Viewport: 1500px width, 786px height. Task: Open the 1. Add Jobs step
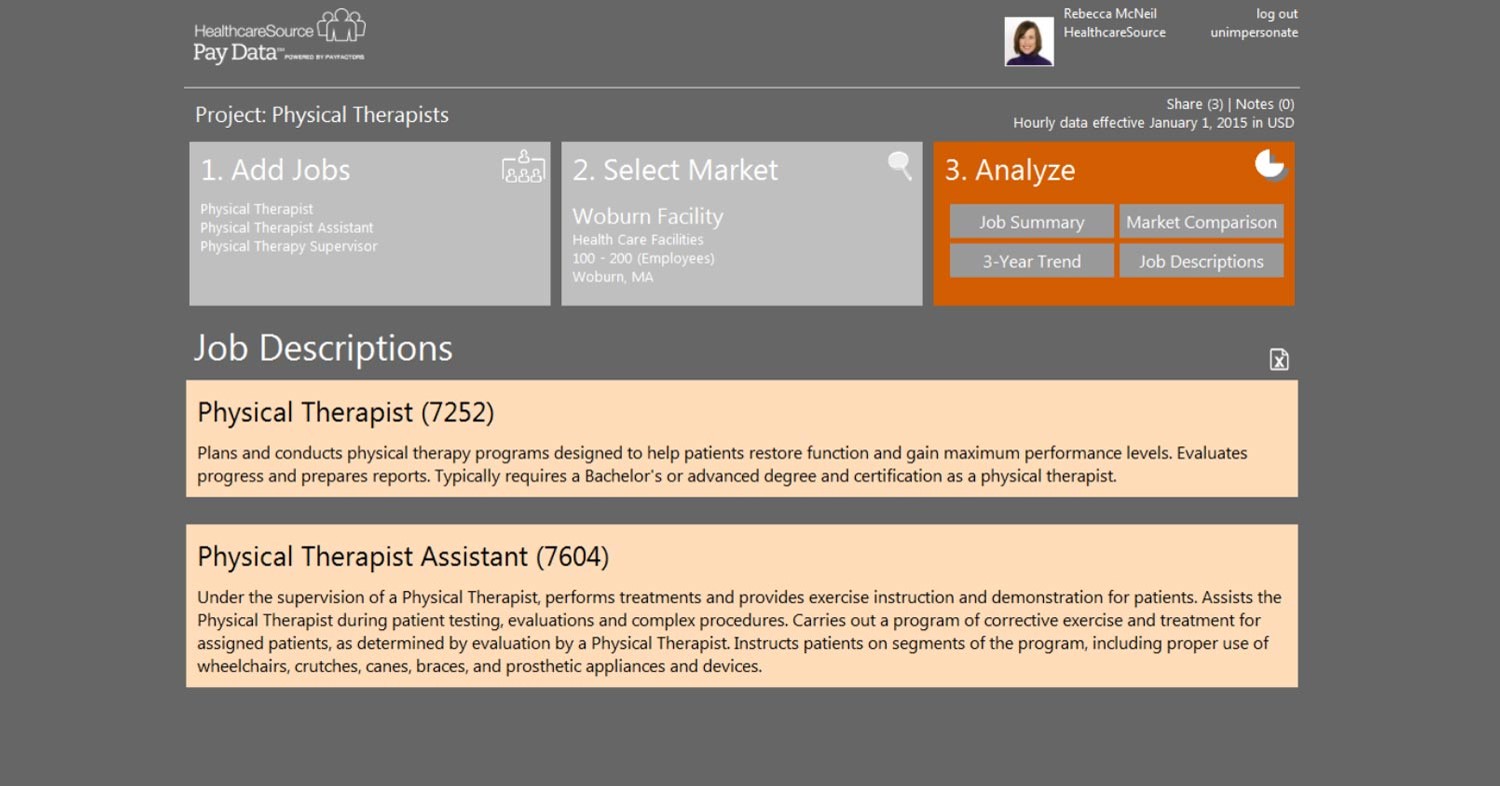point(276,170)
